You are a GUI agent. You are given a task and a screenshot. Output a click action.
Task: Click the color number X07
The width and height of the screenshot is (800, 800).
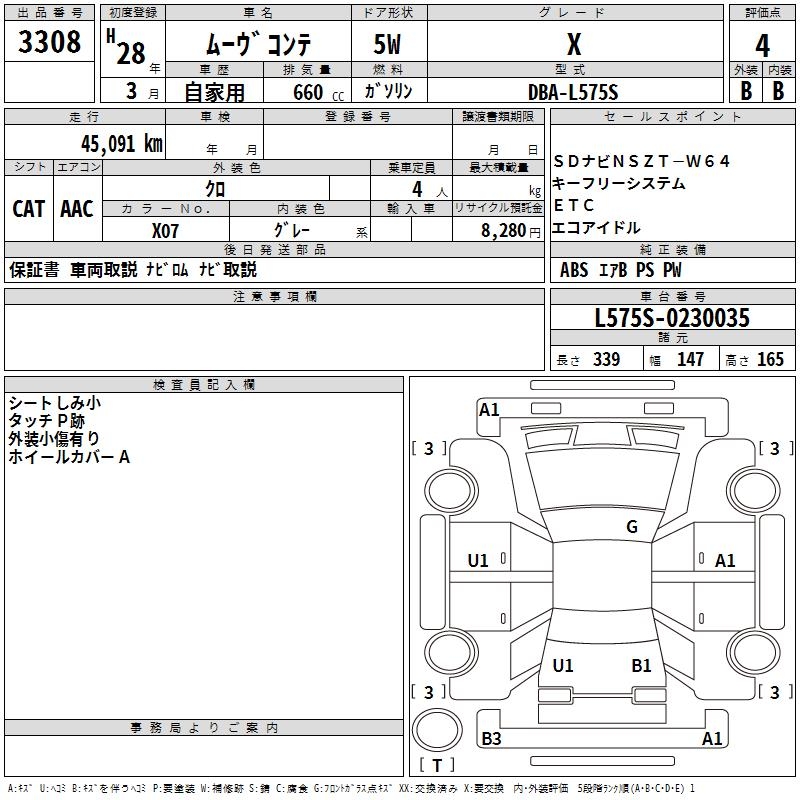(165, 231)
